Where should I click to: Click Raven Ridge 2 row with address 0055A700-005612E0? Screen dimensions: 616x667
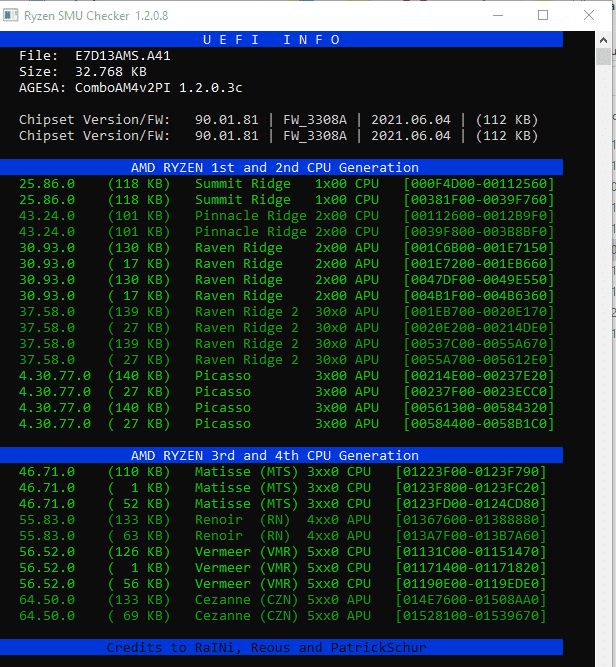point(286,360)
